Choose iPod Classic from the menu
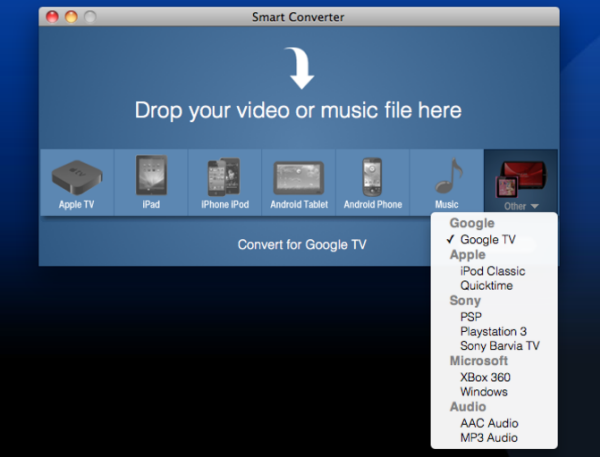Image resolution: width=600 pixels, height=457 pixels. click(x=493, y=271)
